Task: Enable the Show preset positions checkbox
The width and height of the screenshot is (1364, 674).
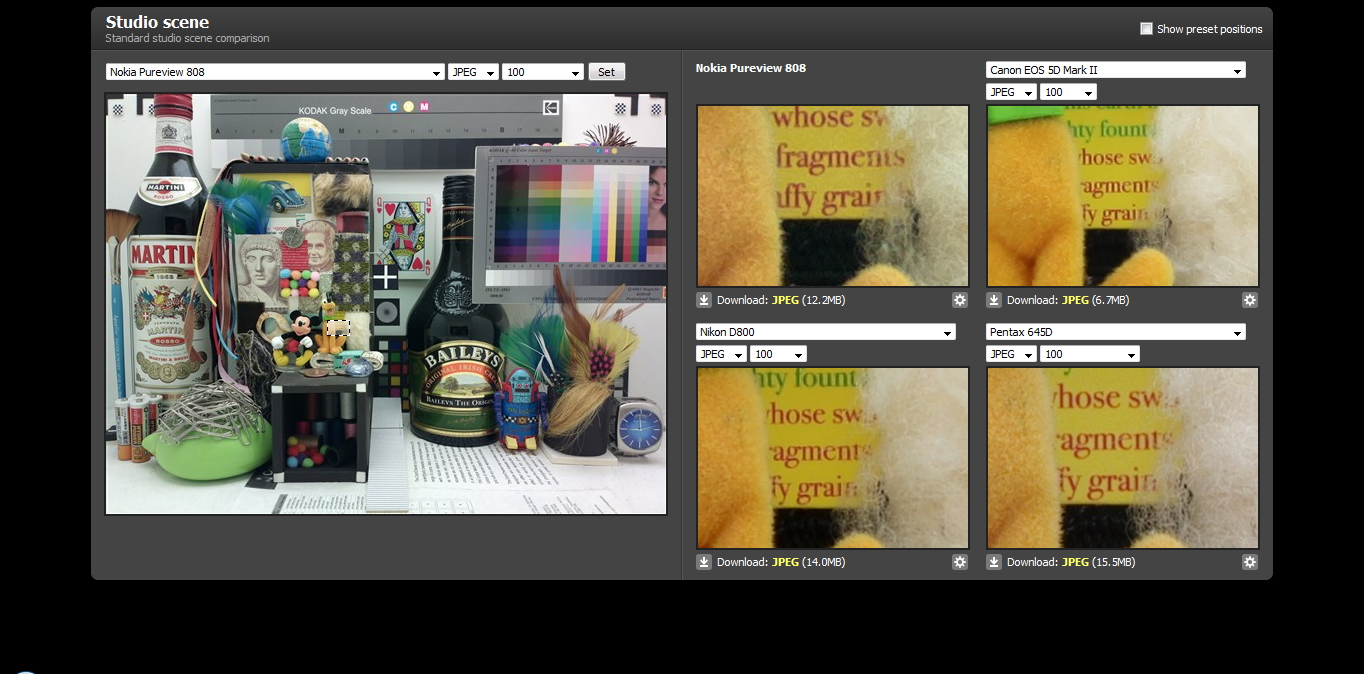Action: click(x=1146, y=29)
